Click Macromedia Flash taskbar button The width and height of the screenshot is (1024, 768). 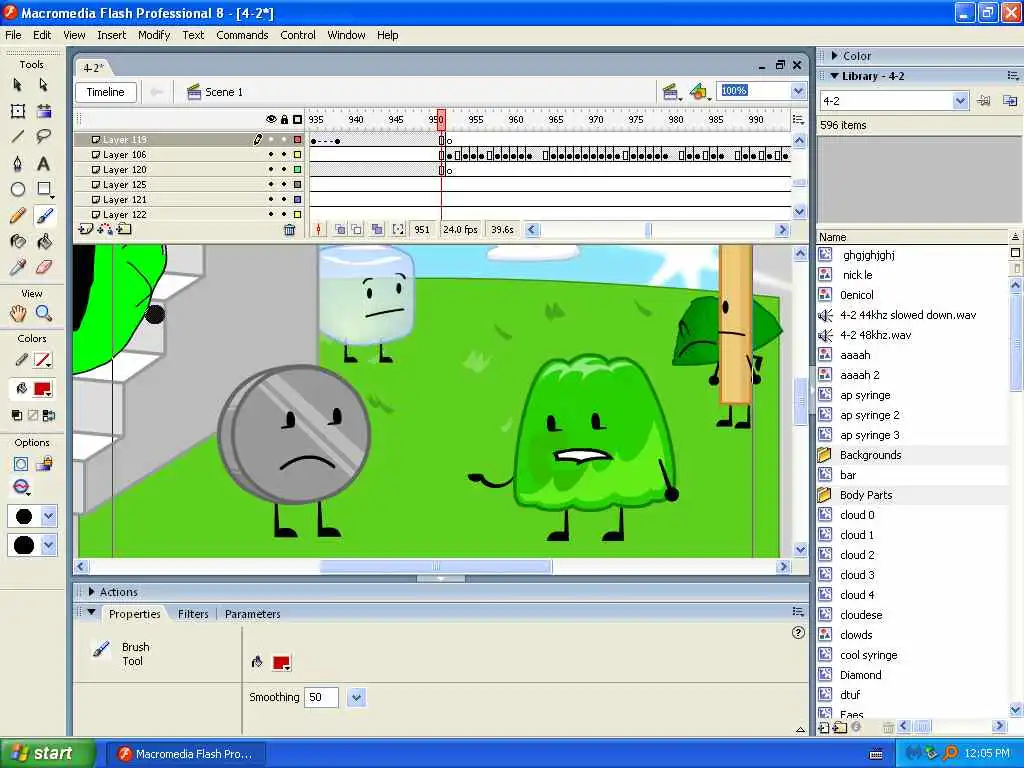(x=186, y=754)
